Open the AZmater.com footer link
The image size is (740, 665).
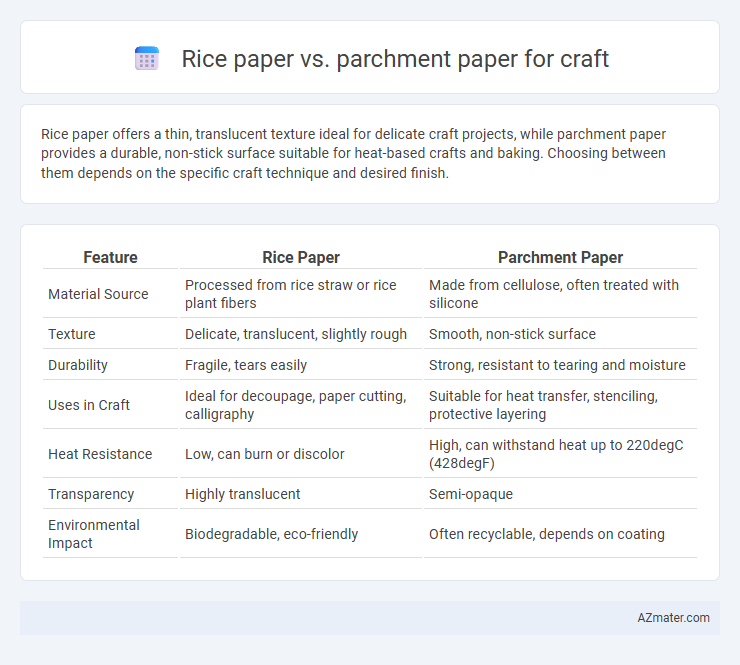pyautogui.click(x=673, y=618)
